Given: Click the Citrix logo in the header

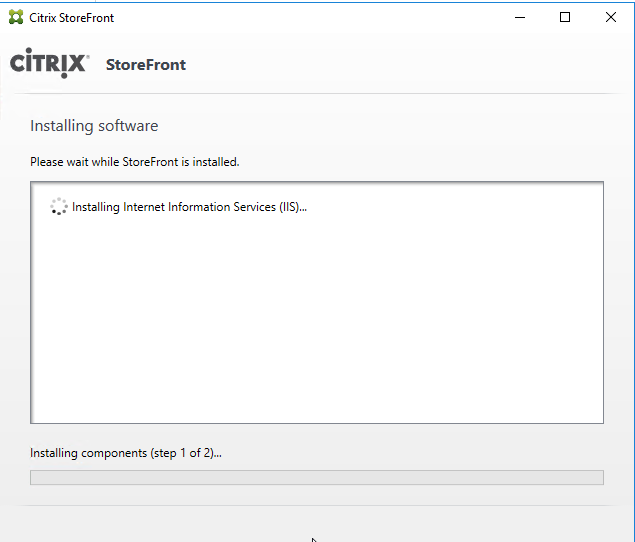Looking at the screenshot, I should coord(49,63).
